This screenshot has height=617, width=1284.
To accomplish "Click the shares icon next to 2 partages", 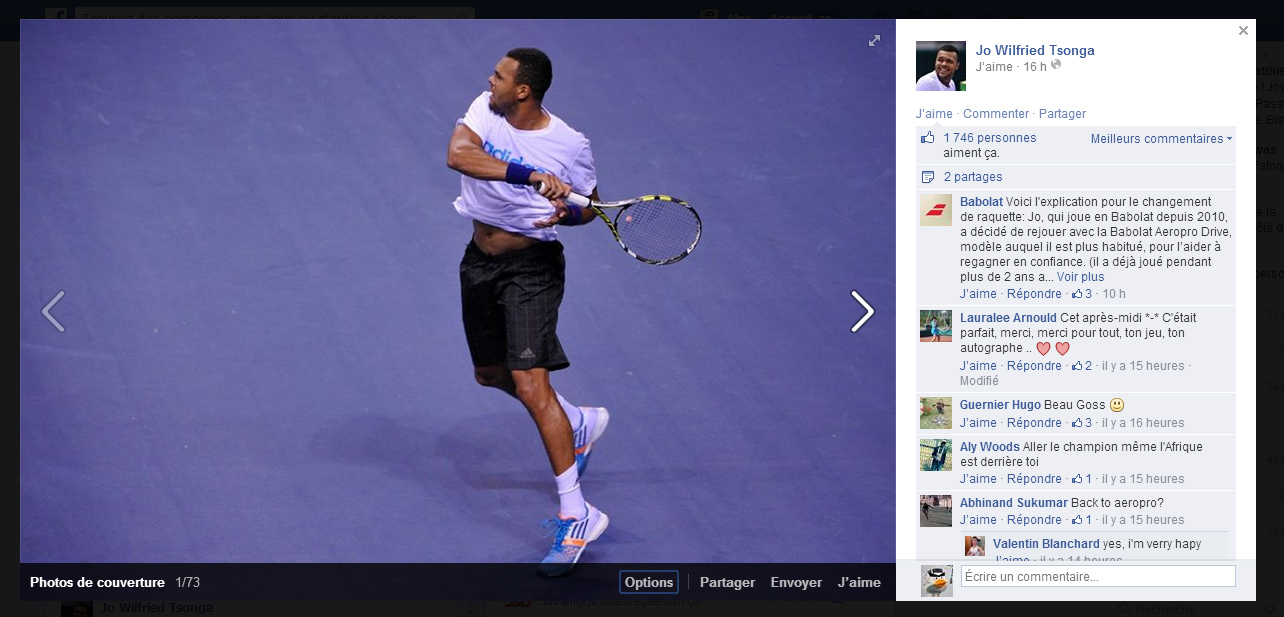I will pyautogui.click(x=928, y=177).
